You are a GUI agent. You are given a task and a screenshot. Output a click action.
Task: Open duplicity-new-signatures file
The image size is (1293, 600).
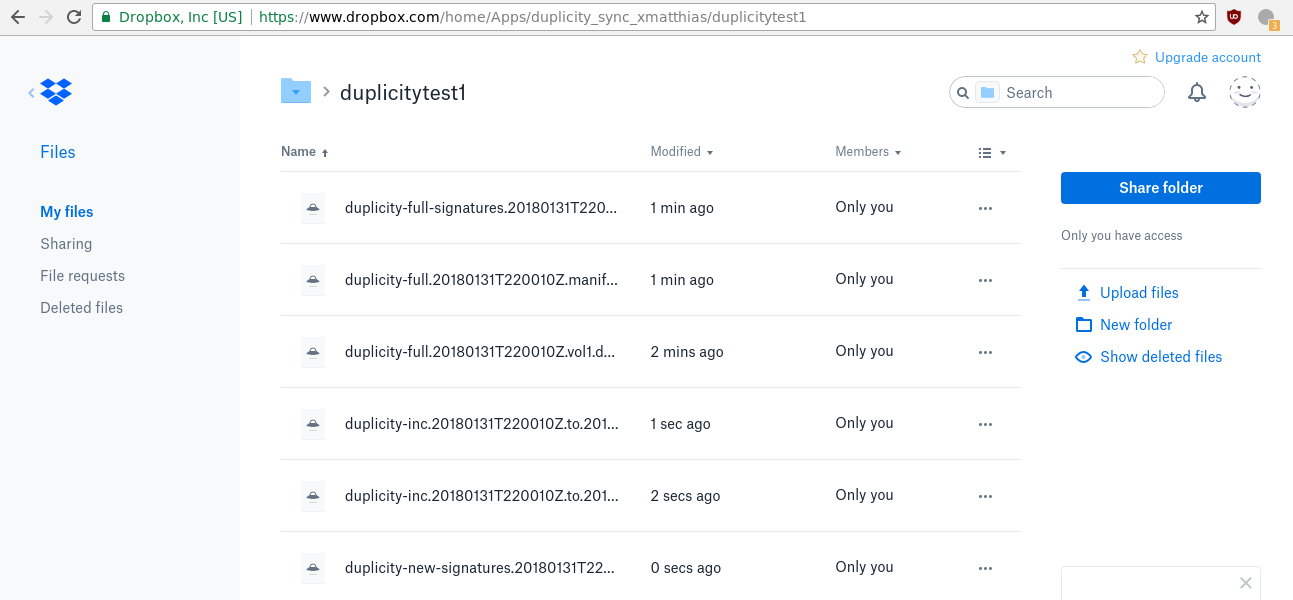tap(480, 568)
